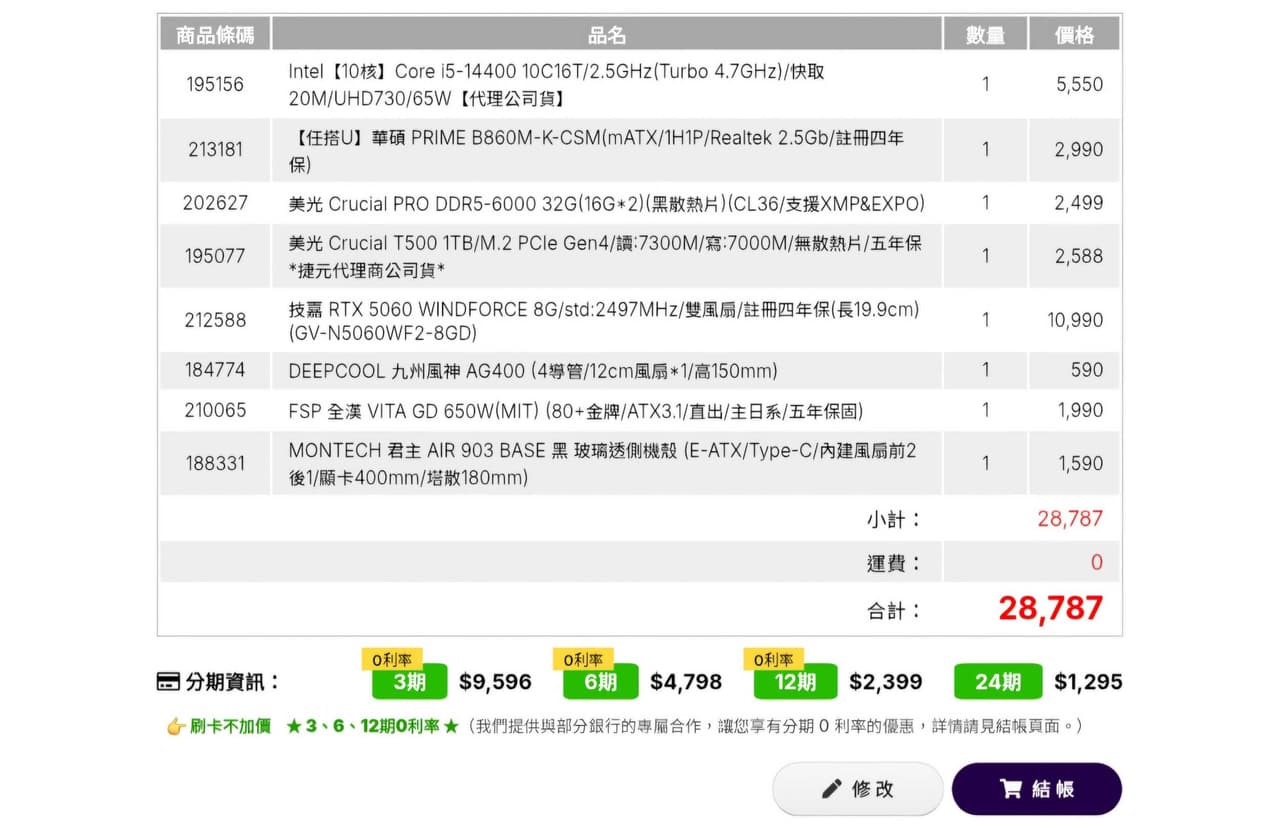1280x832 pixels.
Task: Pick the 12期 installment option
Action: coord(795,682)
